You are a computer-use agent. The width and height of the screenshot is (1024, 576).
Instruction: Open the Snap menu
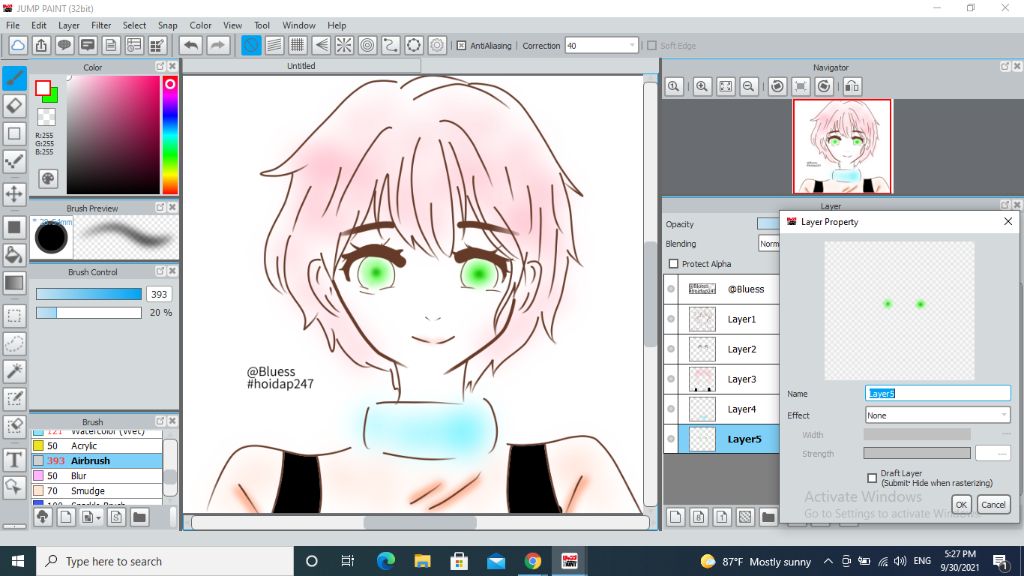pyautogui.click(x=167, y=25)
